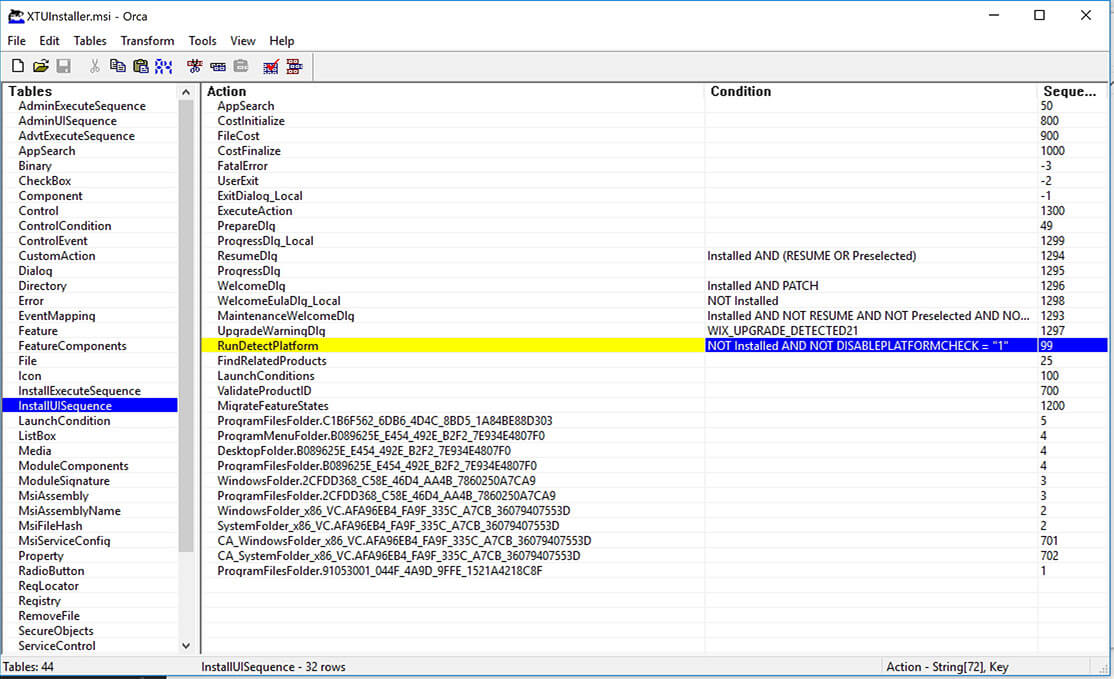This screenshot has height=679, width=1114.
Task: Click the blue Find toolbar icon
Action: tap(163, 66)
